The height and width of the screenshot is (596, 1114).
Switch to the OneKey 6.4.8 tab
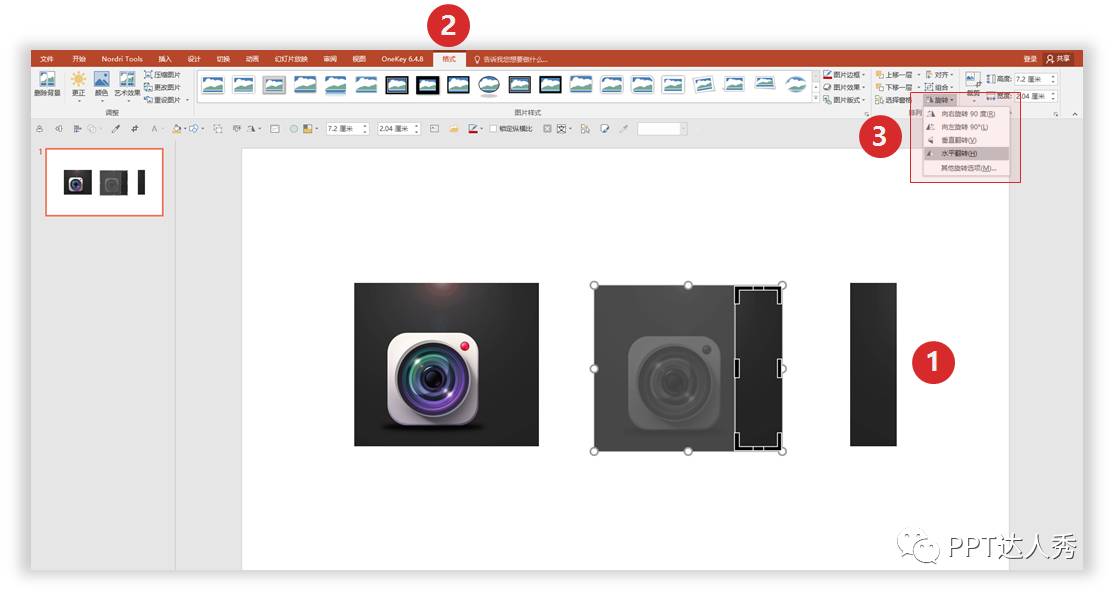click(402, 59)
